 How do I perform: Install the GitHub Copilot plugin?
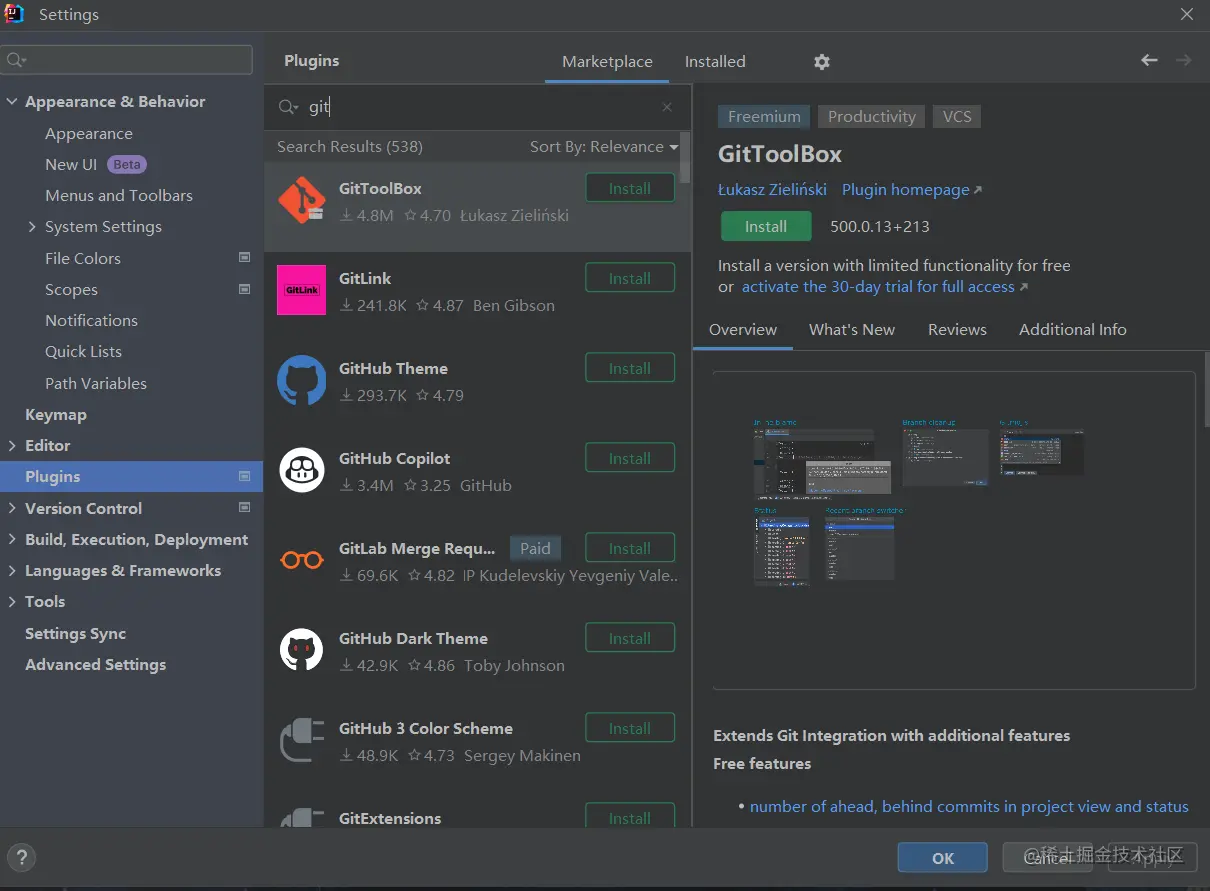click(630, 458)
